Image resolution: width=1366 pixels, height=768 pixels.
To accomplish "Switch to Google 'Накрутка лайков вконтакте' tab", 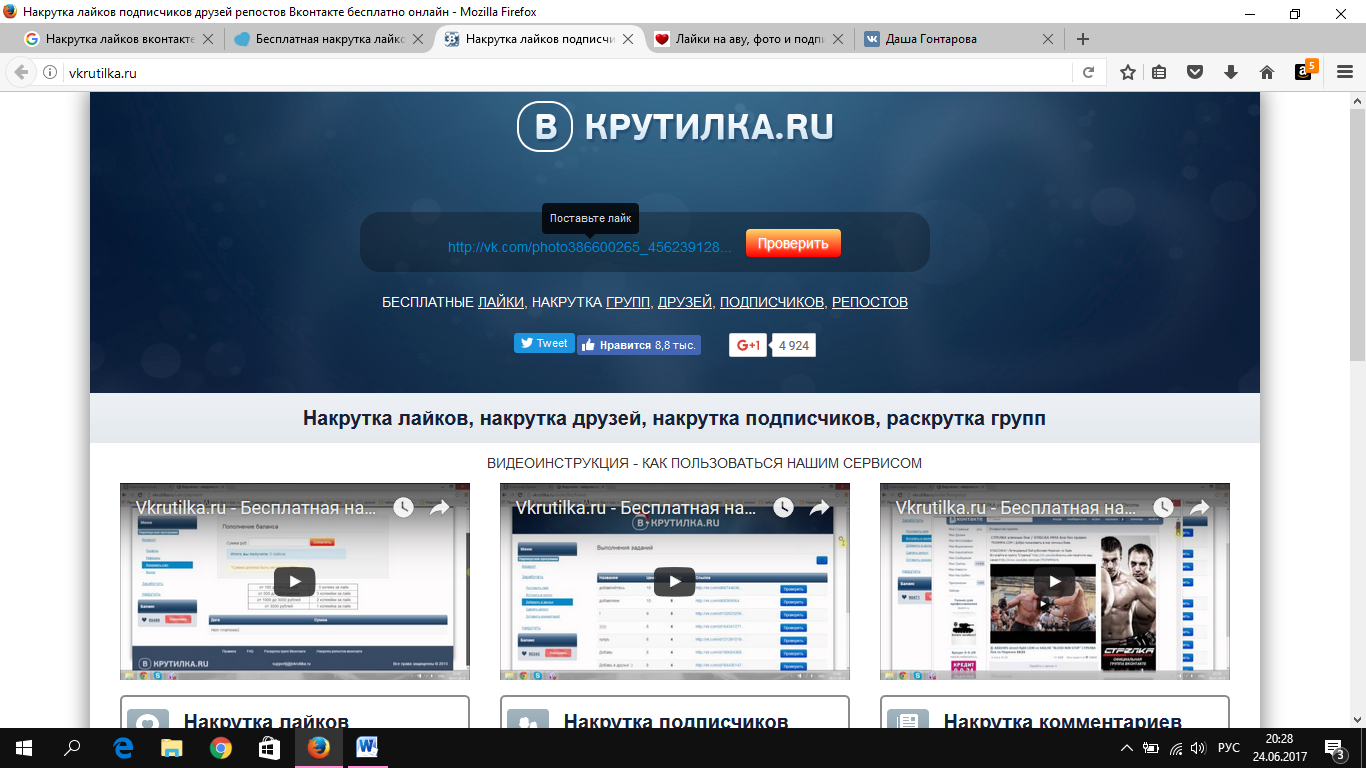I will pyautogui.click(x=120, y=39).
